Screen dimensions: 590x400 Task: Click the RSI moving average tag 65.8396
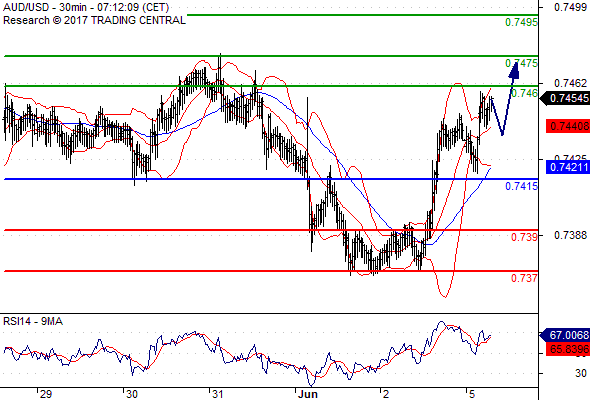click(568, 349)
